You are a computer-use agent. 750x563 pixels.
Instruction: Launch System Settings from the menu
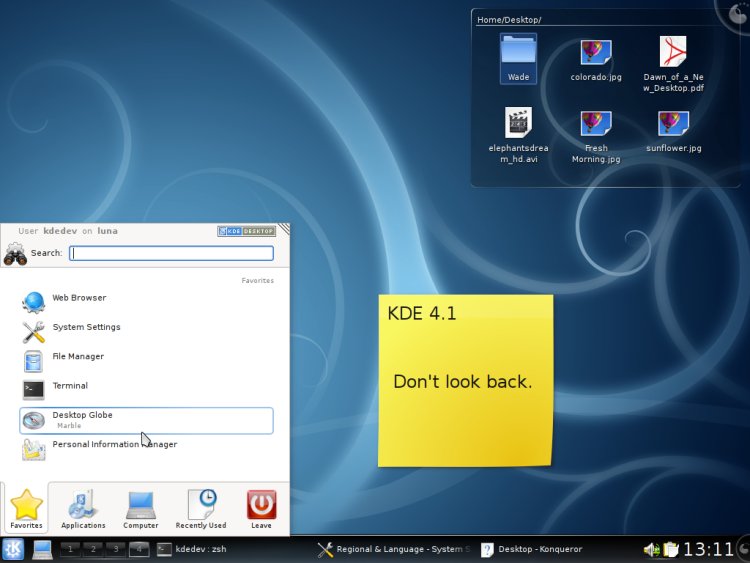(85, 328)
